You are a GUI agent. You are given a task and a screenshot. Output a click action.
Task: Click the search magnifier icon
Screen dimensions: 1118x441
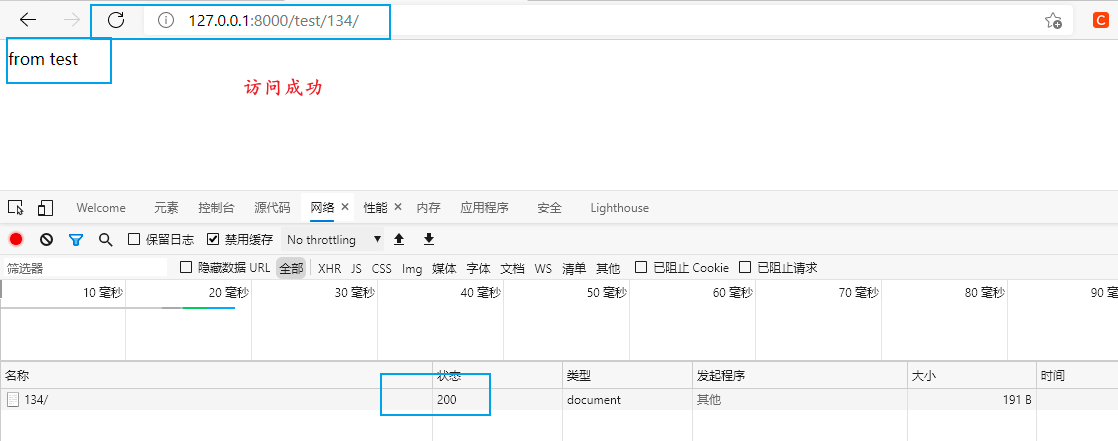(106, 239)
